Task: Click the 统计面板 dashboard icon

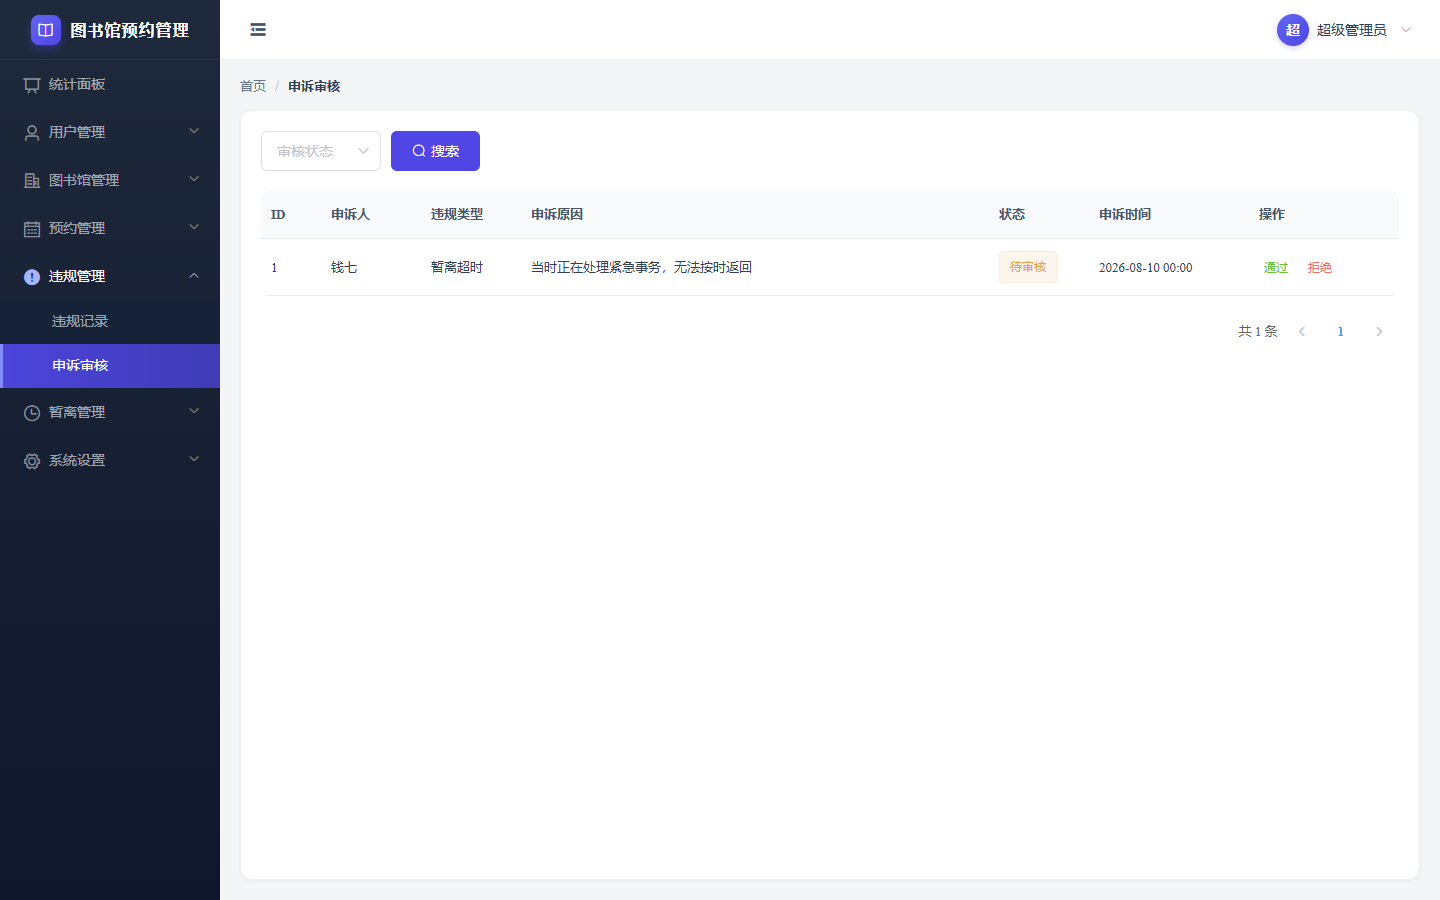Action: 32,85
